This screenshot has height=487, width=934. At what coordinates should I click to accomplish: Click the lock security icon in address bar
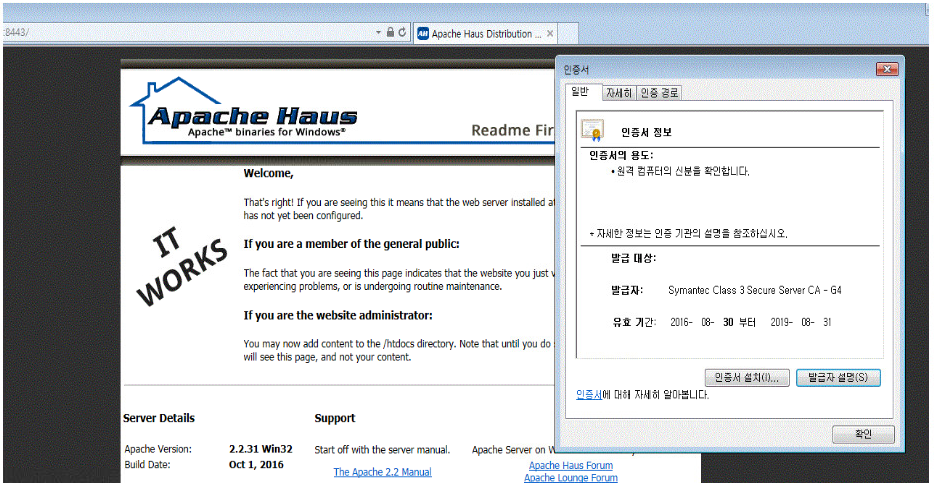coord(390,32)
